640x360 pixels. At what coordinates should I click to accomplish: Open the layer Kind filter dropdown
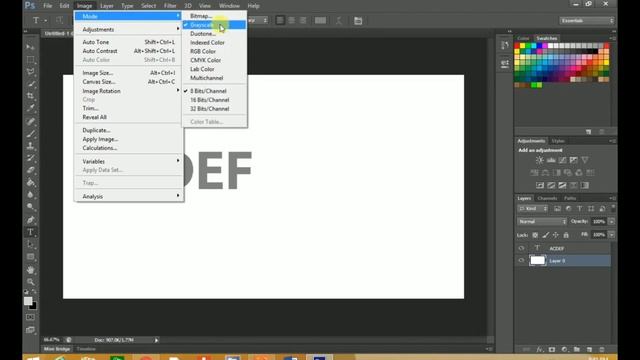(533, 209)
